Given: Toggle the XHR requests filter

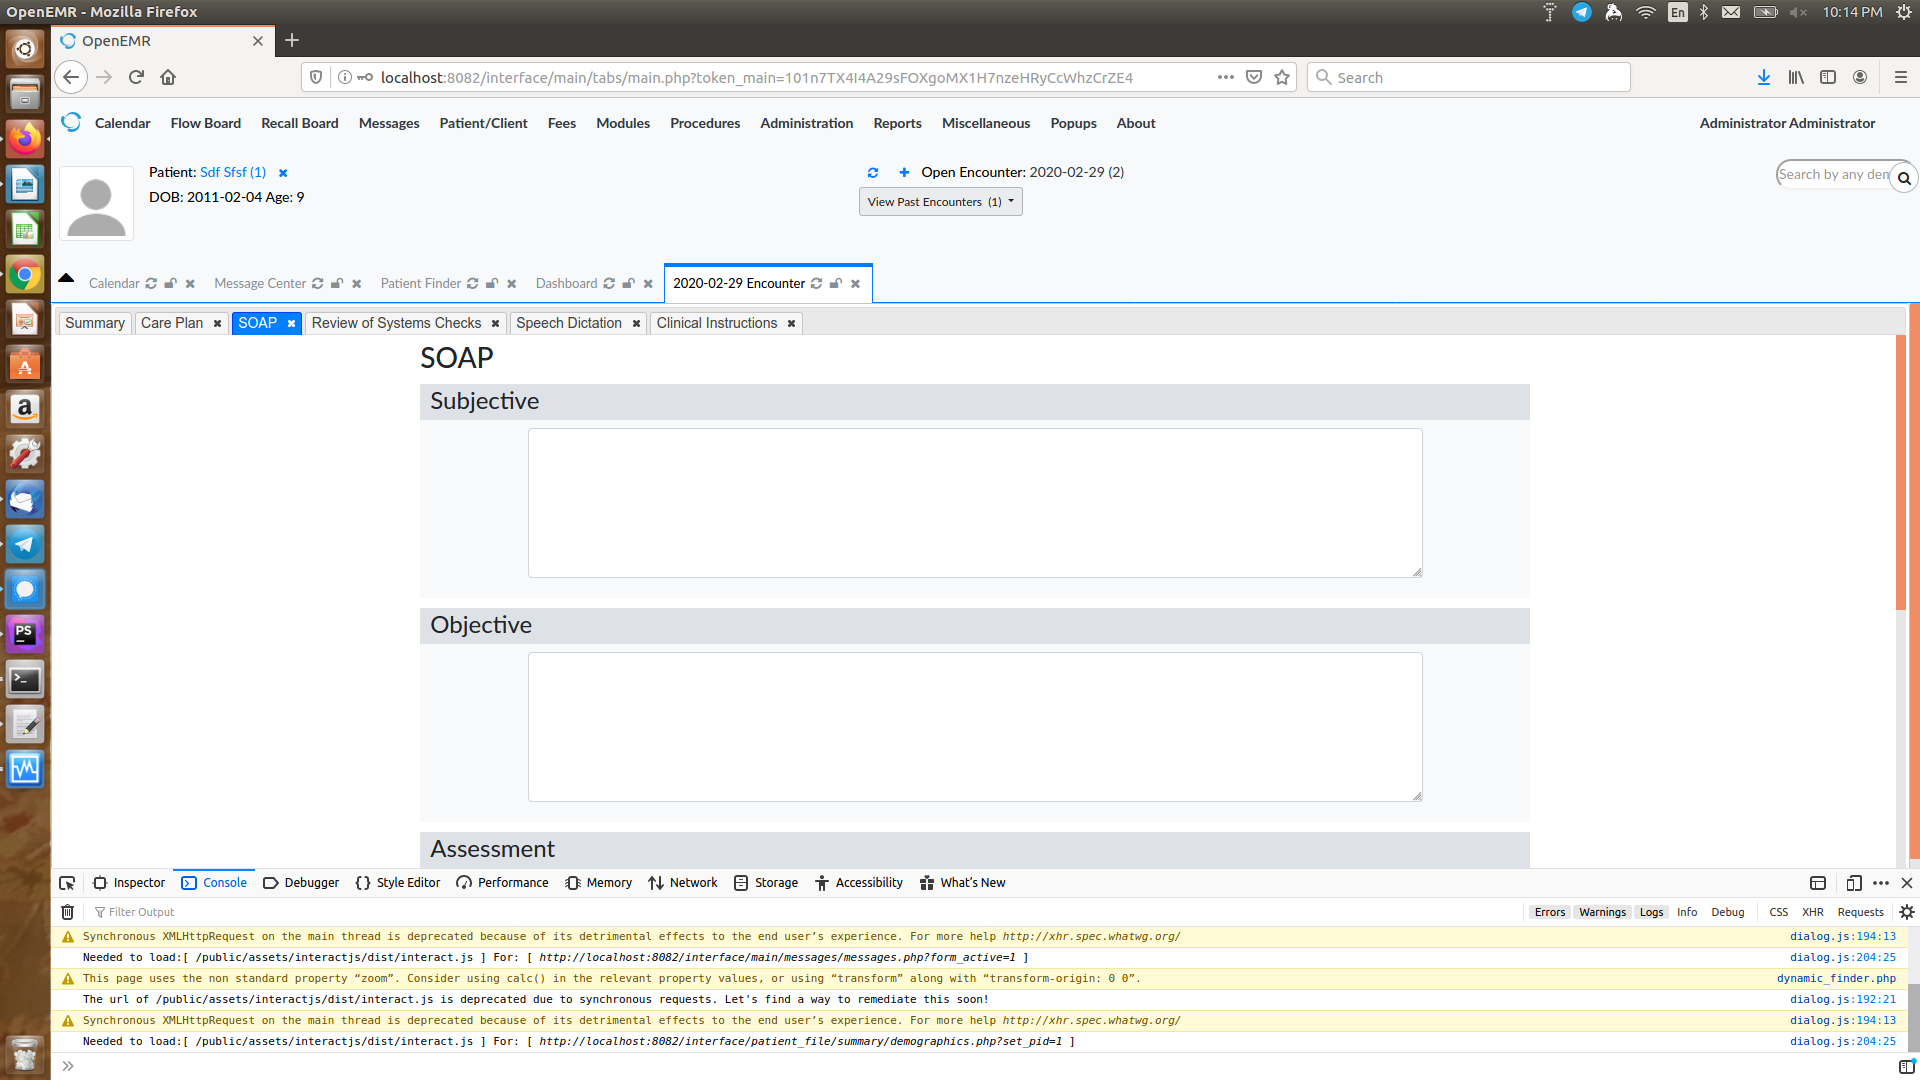Looking at the screenshot, I should coord(1813,911).
